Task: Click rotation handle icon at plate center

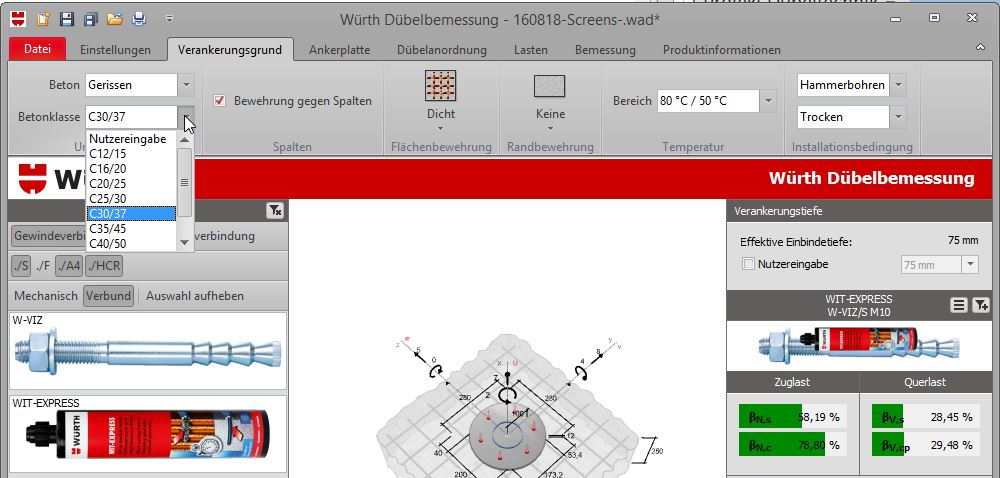Action: (507, 395)
